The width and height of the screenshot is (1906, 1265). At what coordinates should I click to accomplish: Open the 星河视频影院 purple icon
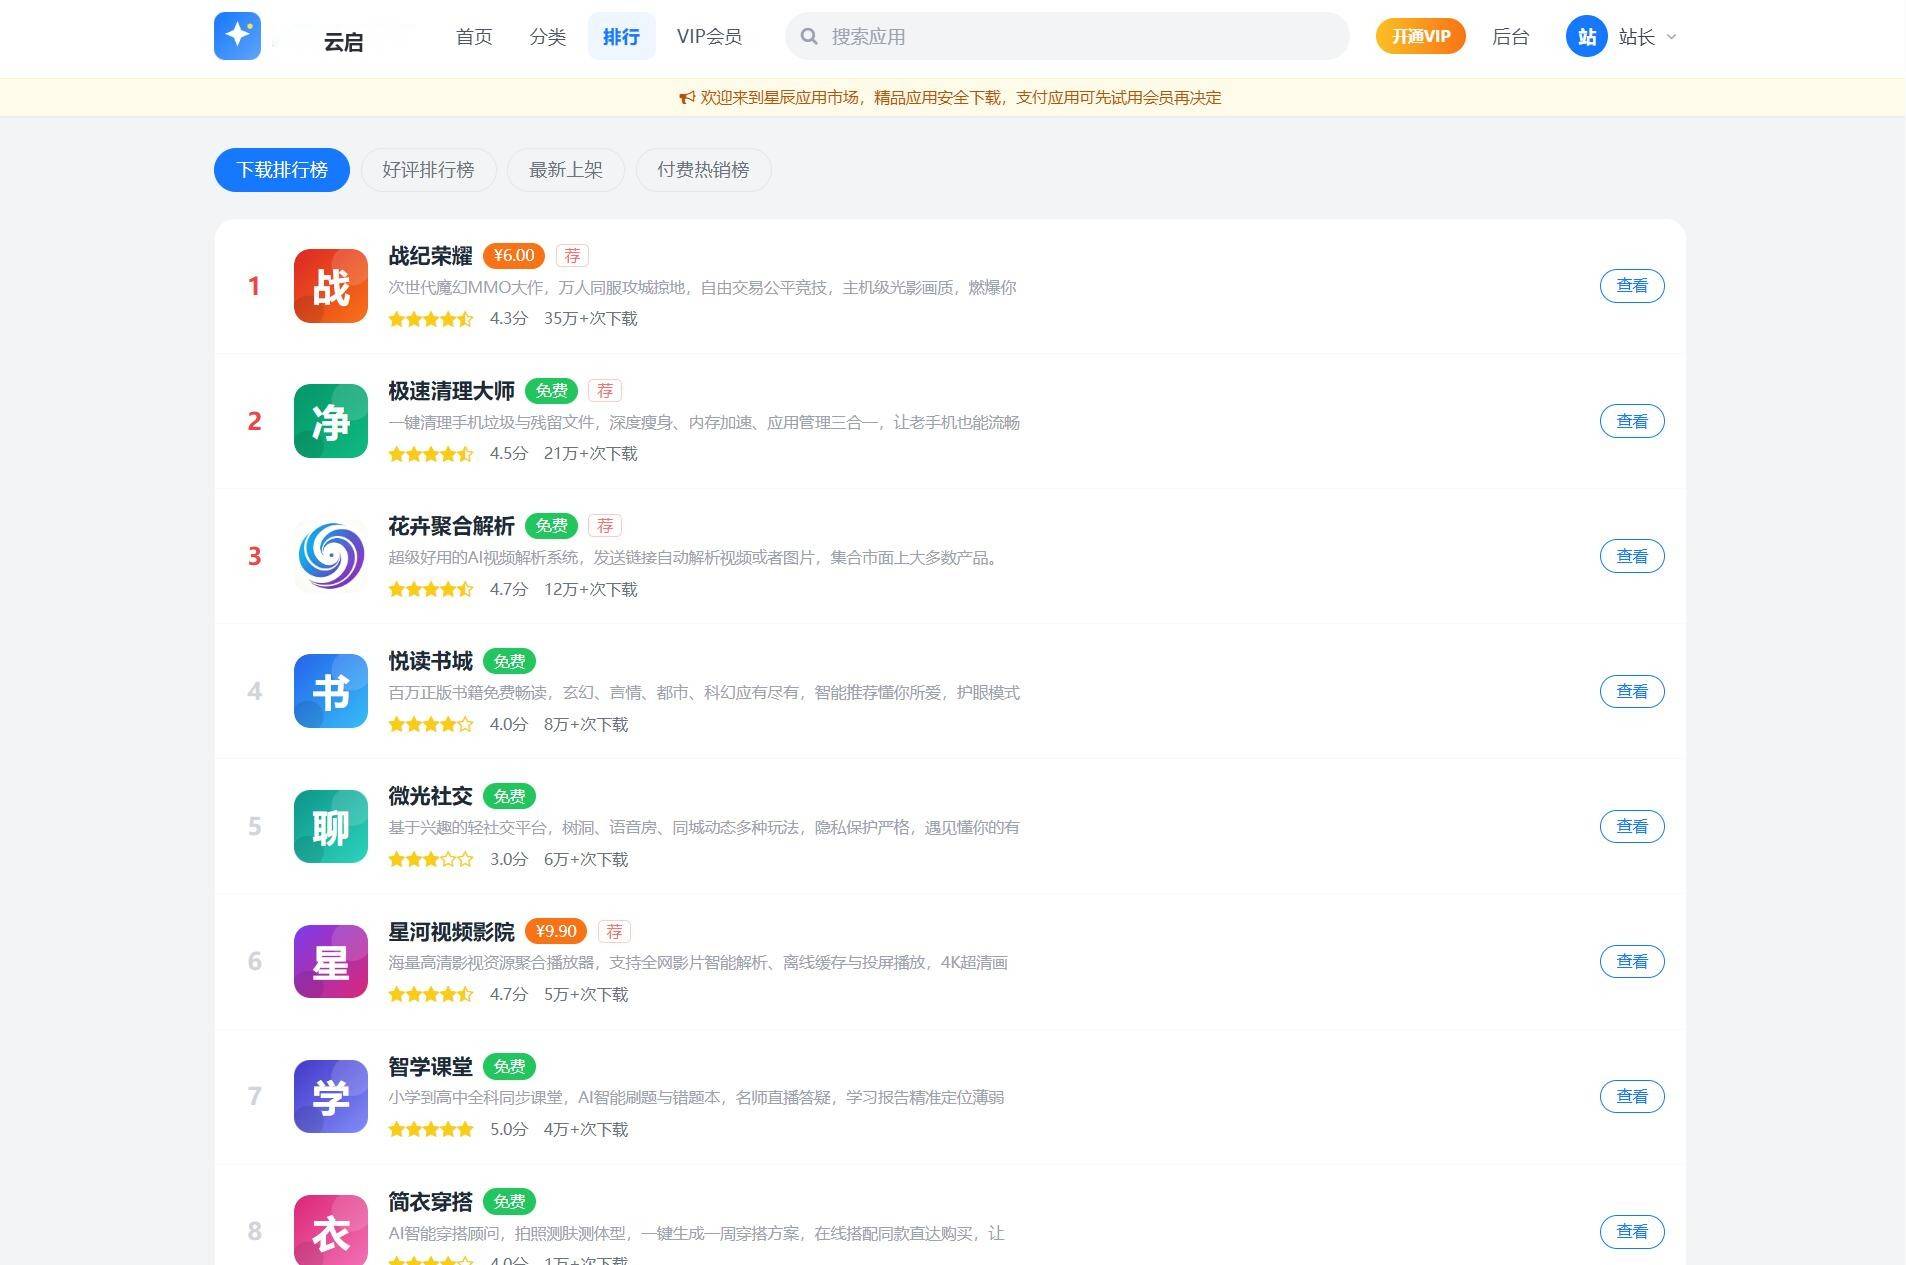pos(331,961)
